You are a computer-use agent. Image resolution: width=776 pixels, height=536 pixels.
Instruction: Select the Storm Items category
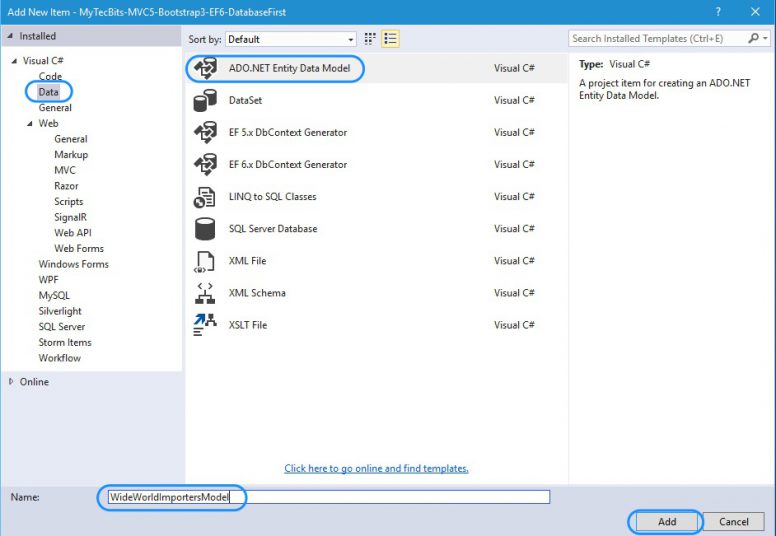65,342
